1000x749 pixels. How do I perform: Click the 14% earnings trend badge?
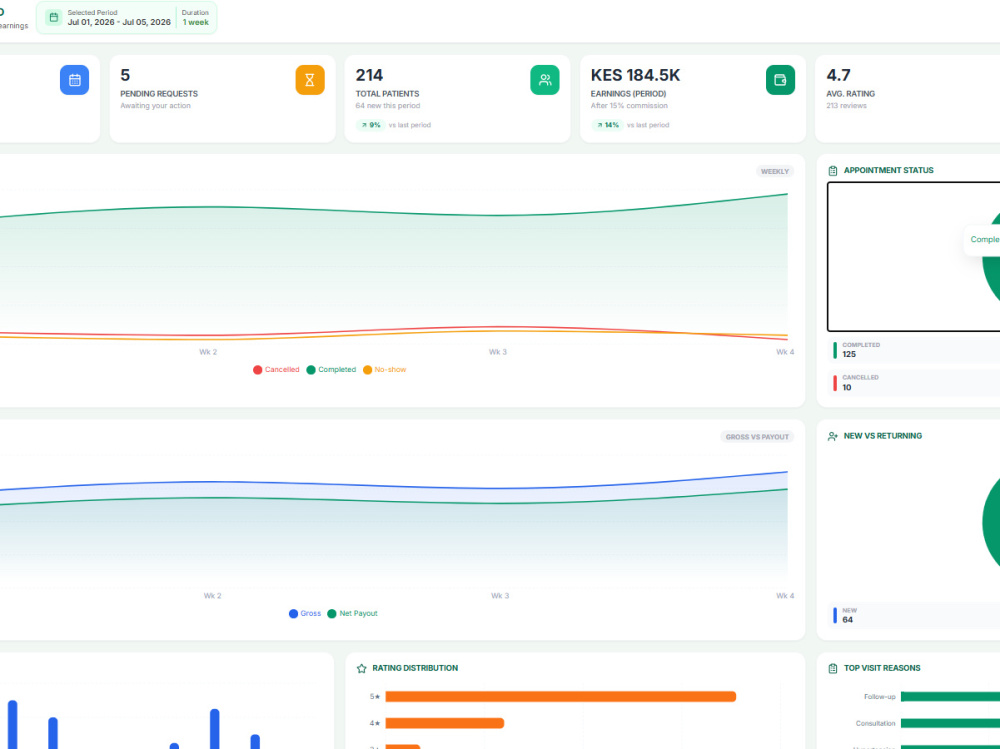click(607, 125)
